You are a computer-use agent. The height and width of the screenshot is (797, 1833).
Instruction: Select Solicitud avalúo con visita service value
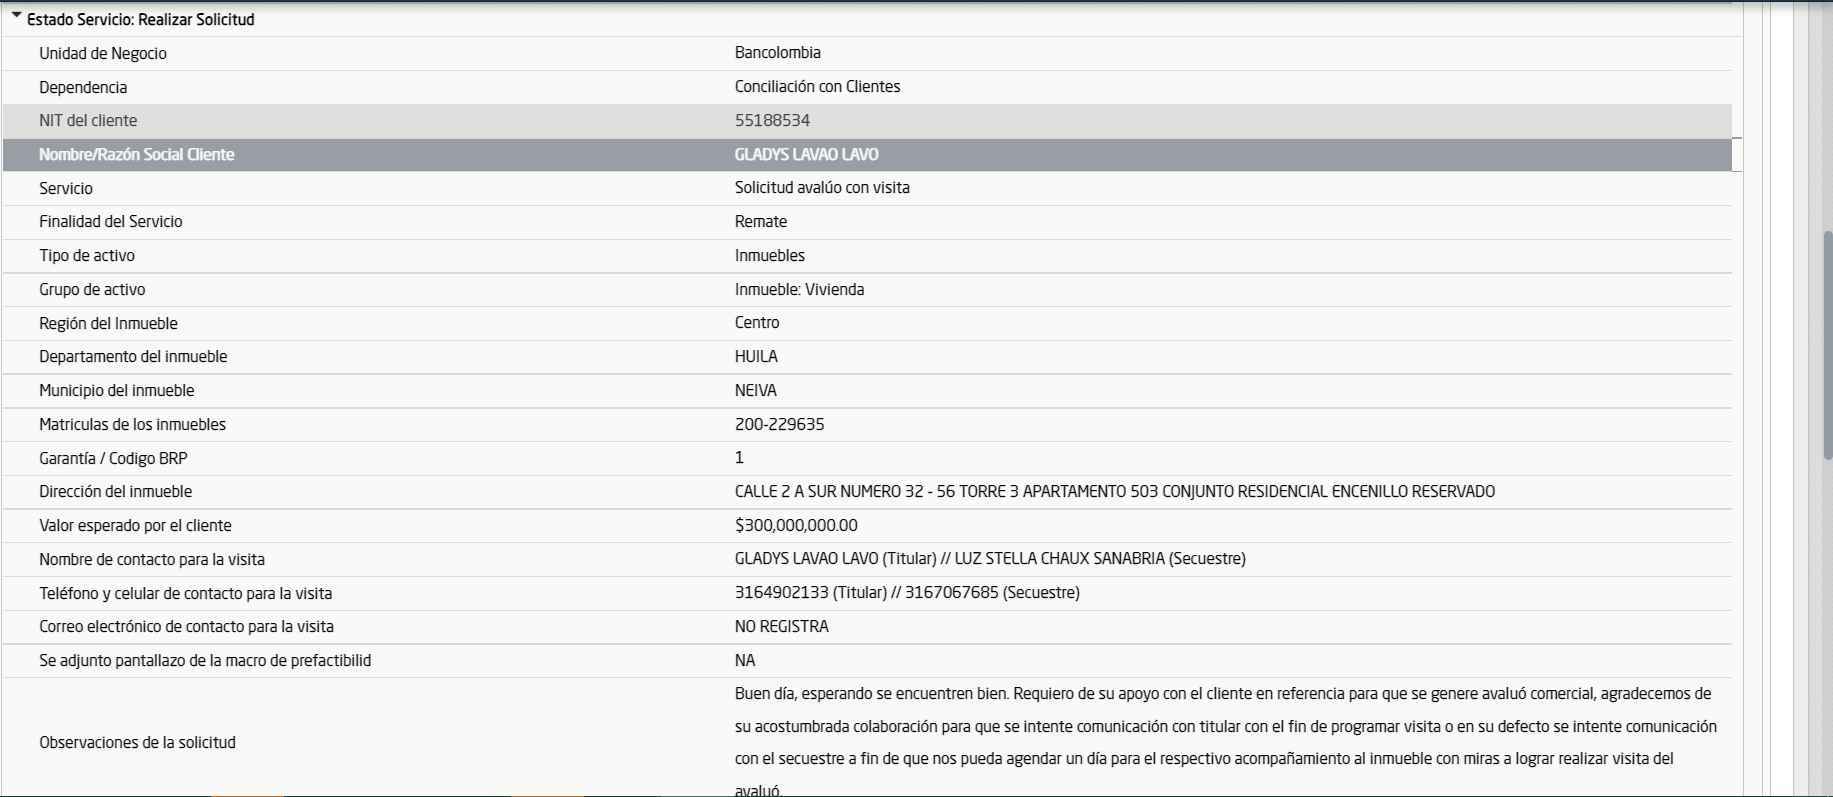[x=822, y=188]
